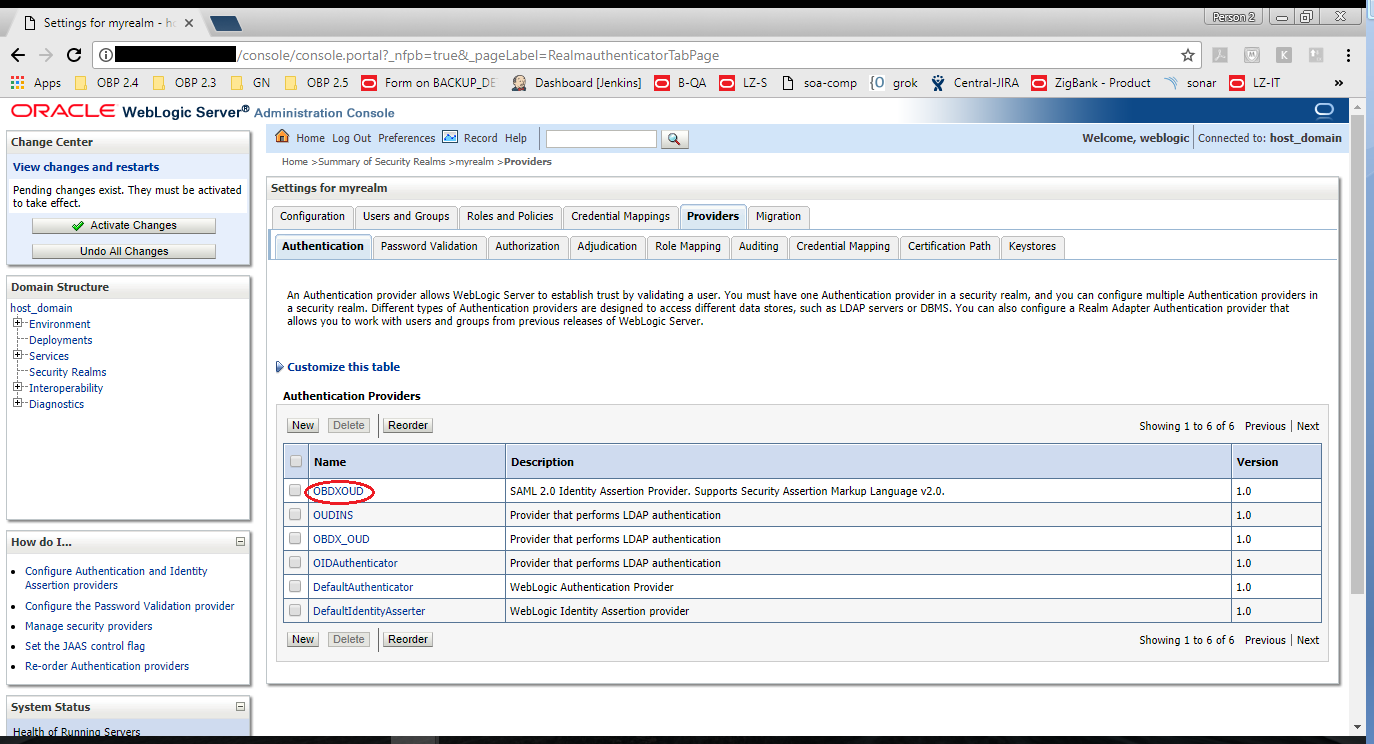
Task: Expand the Environment tree node
Action: point(18,323)
